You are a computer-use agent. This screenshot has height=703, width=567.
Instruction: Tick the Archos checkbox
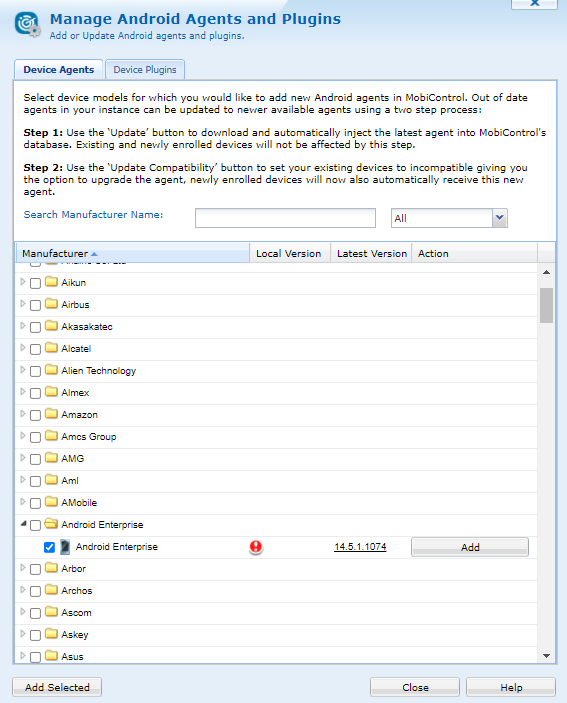coord(35,591)
